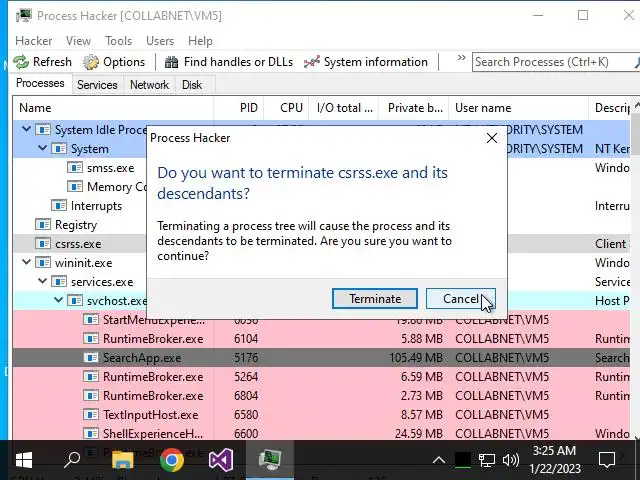Select the ShellExperienceH... process row

321,433
